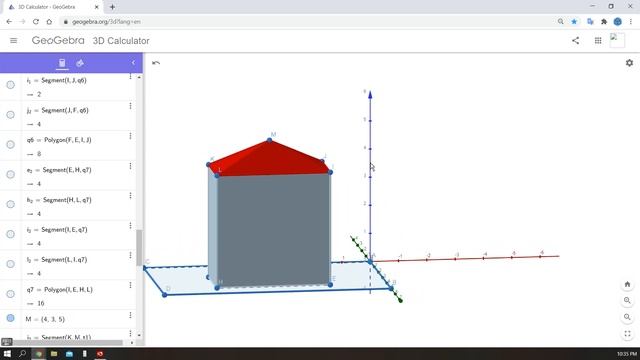Image resolution: width=640 pixels, height=360 pixels.
Task: Collapse the algebra side panel
Action: (133, 63)
